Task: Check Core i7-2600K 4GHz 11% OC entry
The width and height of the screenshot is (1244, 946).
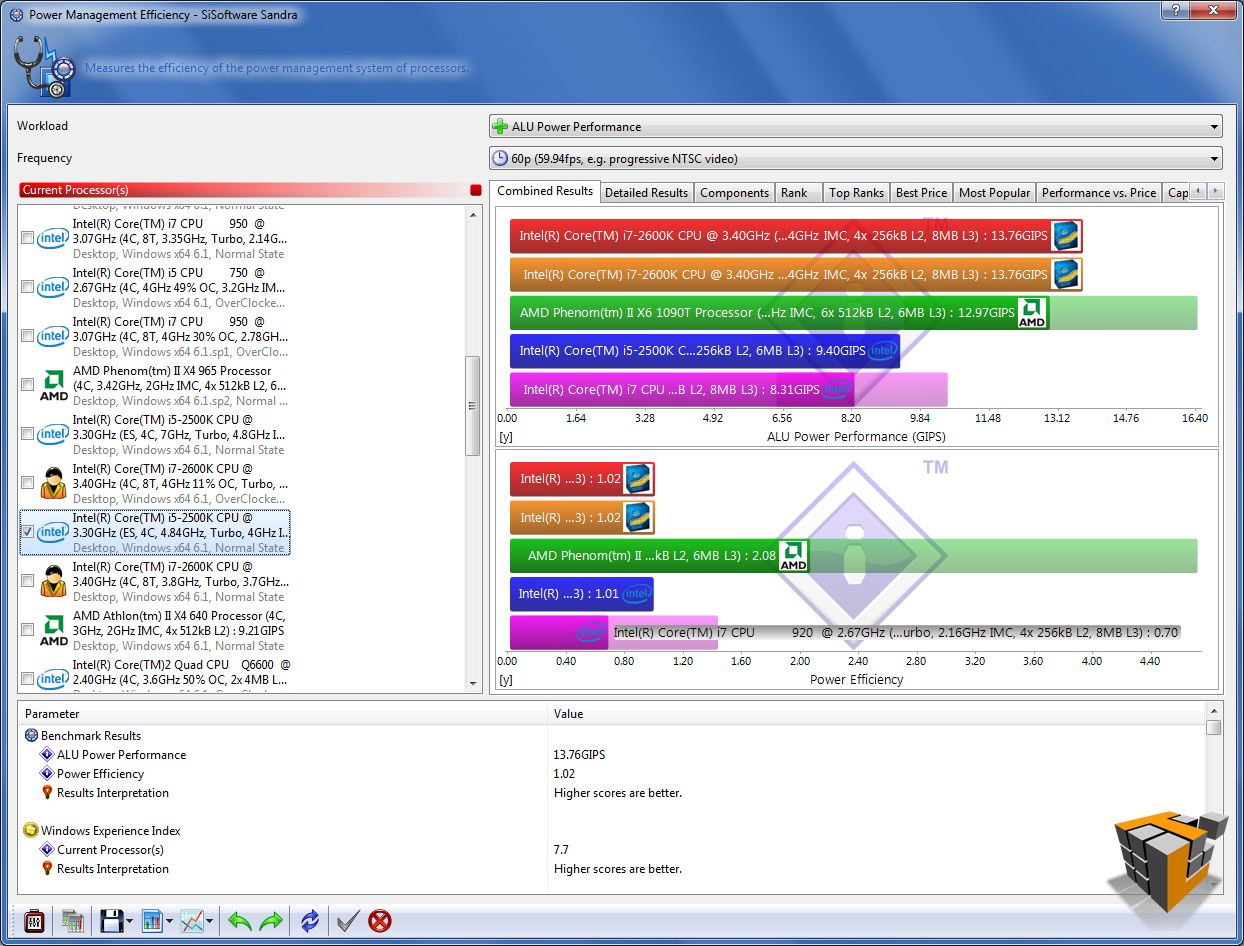Action: pyautogui.click(x=27, y=483)
